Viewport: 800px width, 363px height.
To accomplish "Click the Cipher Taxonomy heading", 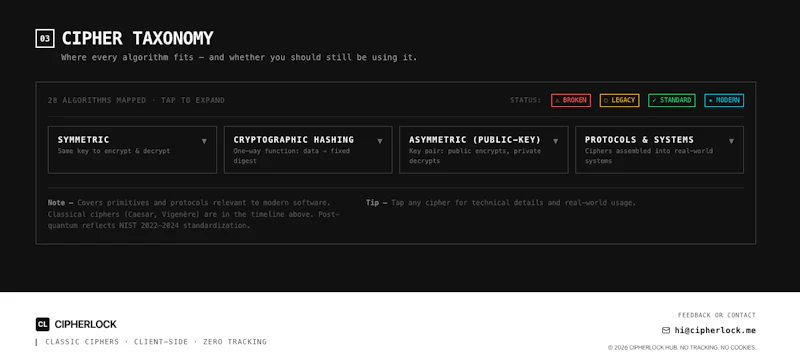I will point(138,38).
